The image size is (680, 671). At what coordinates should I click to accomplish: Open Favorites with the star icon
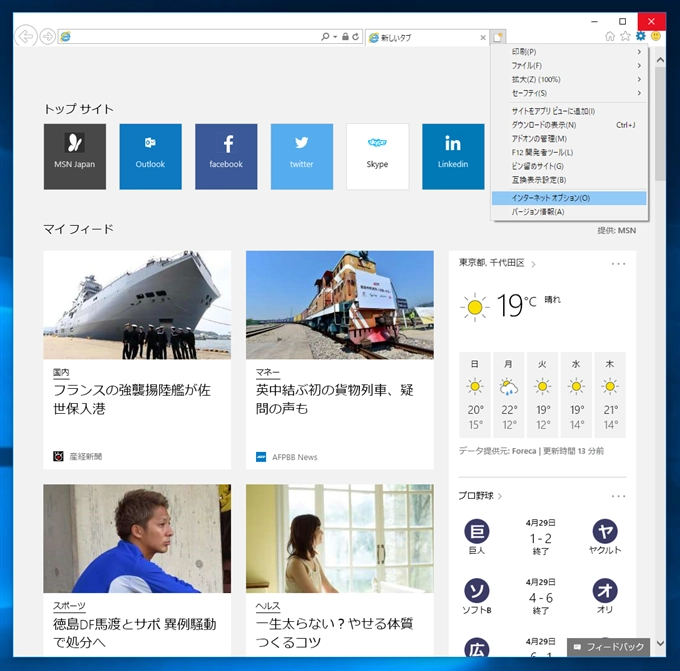coord(625,36)
